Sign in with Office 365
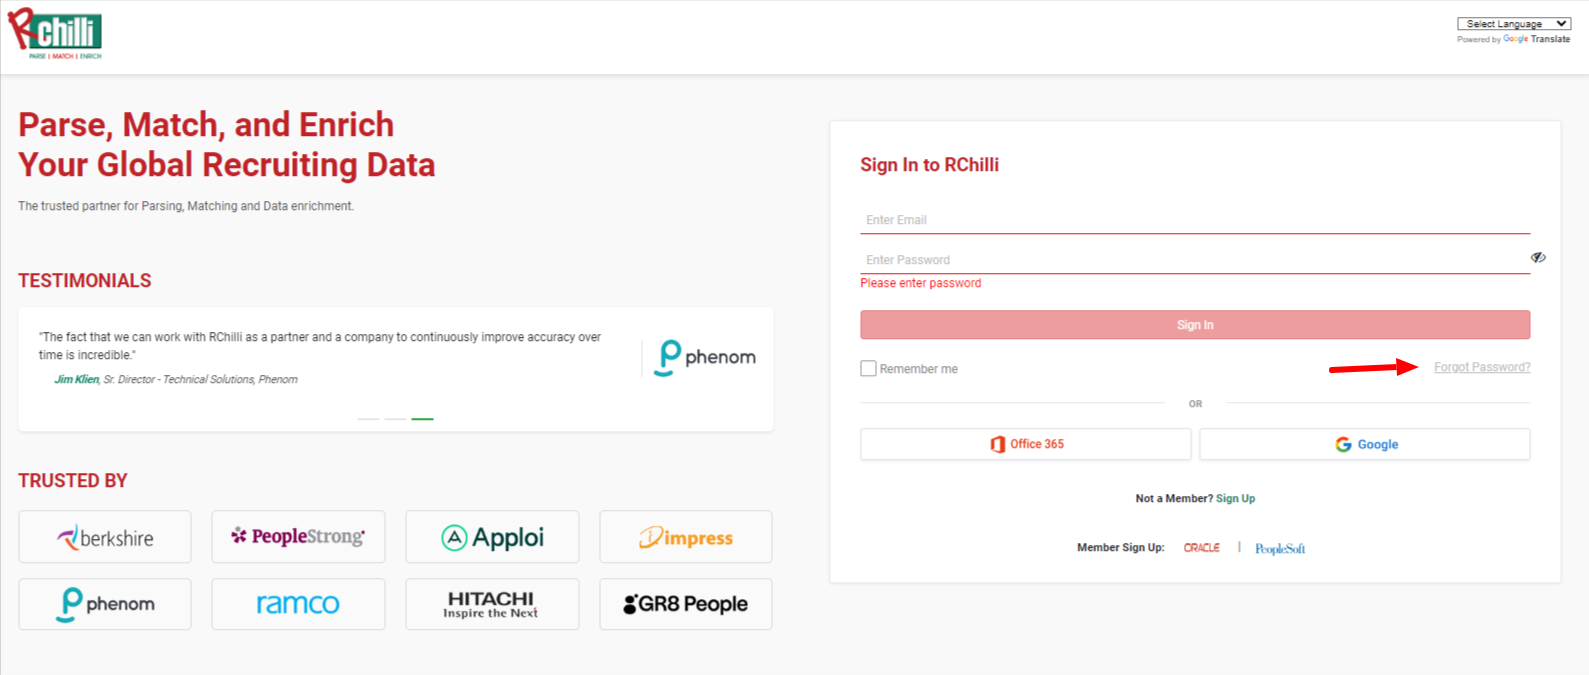Image resolution: width=1589 pixels, height=675 pixels. coord(1026,444)
